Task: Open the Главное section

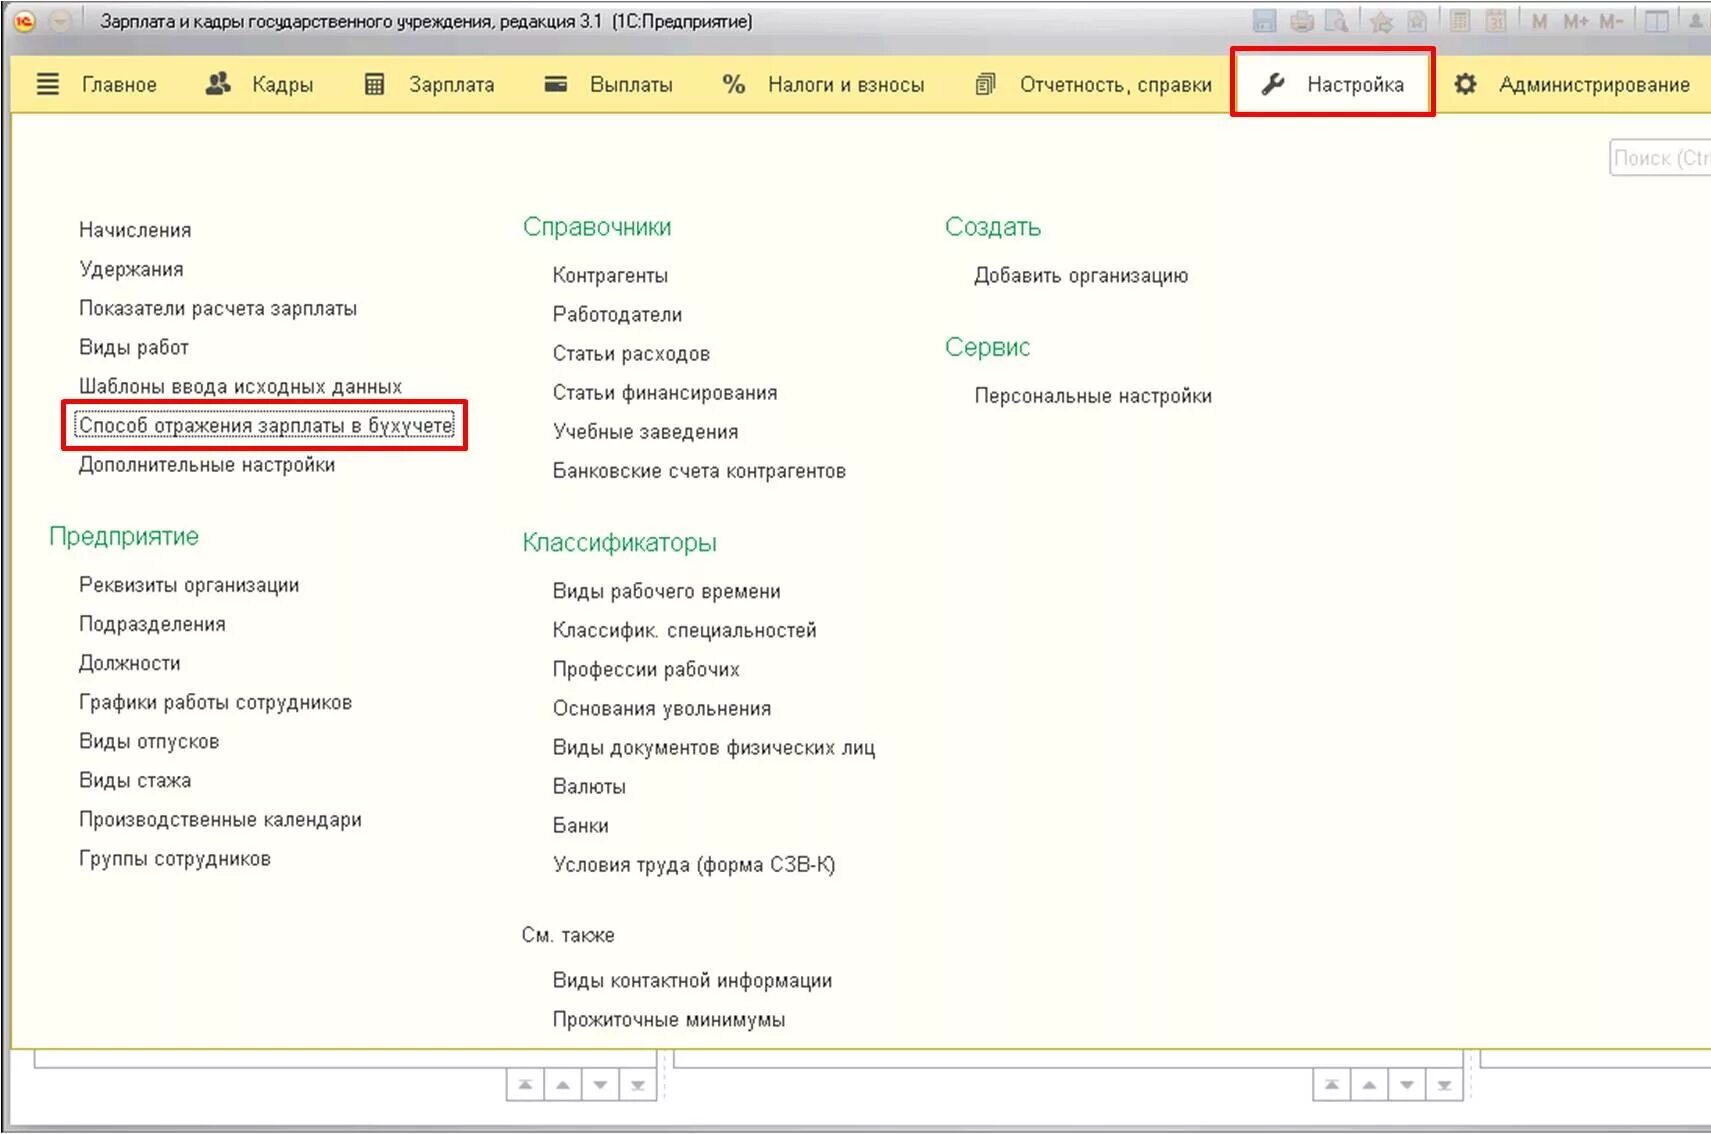Action: point(119,85)
